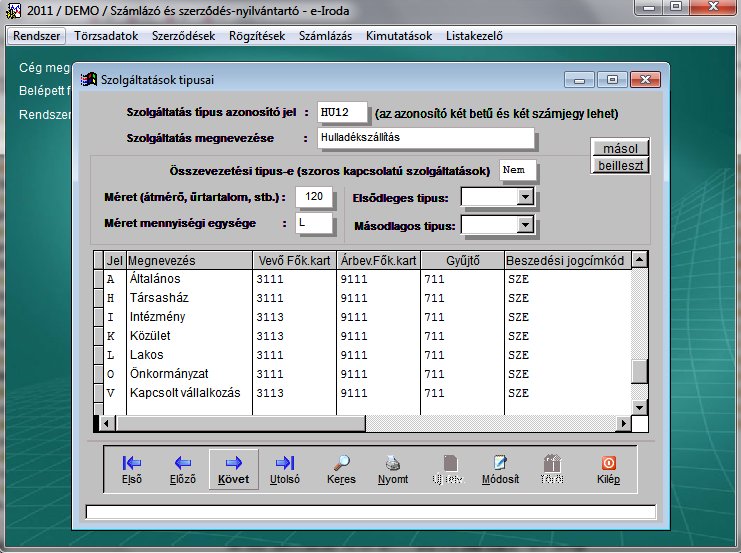Click the Előző previous record arrow
The width and height of the screenshot is (741, 553).
(182, 469)
